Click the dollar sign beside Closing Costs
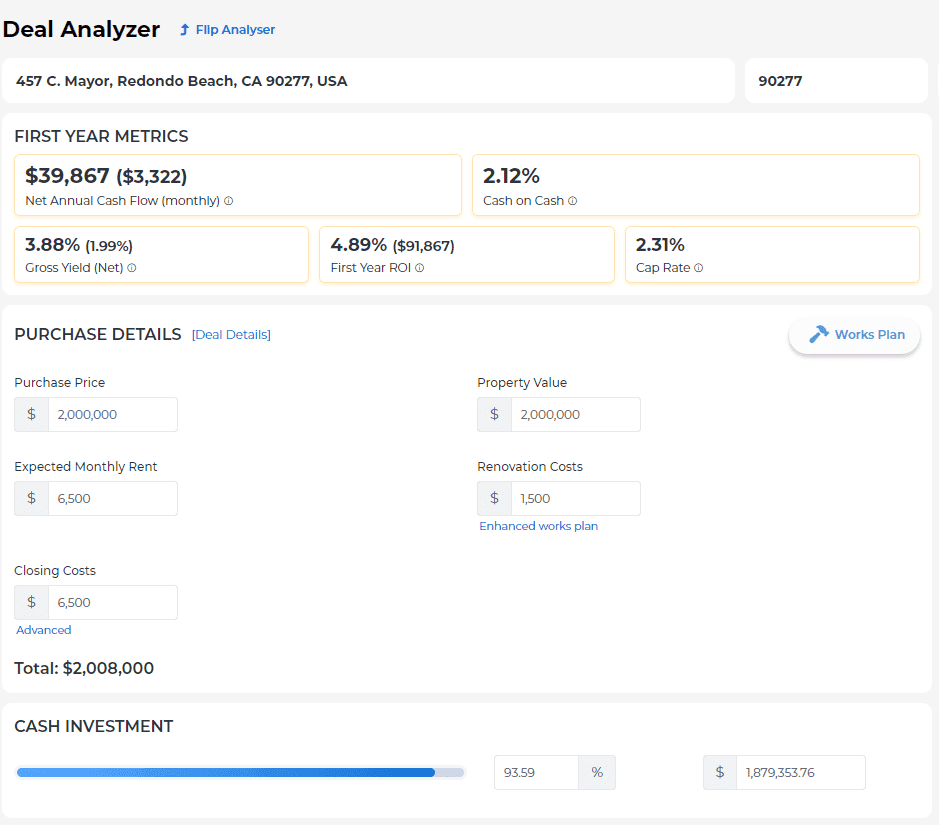Image resolution: width=939 pixels, height=825 pixels. click(x=32, y=602)
